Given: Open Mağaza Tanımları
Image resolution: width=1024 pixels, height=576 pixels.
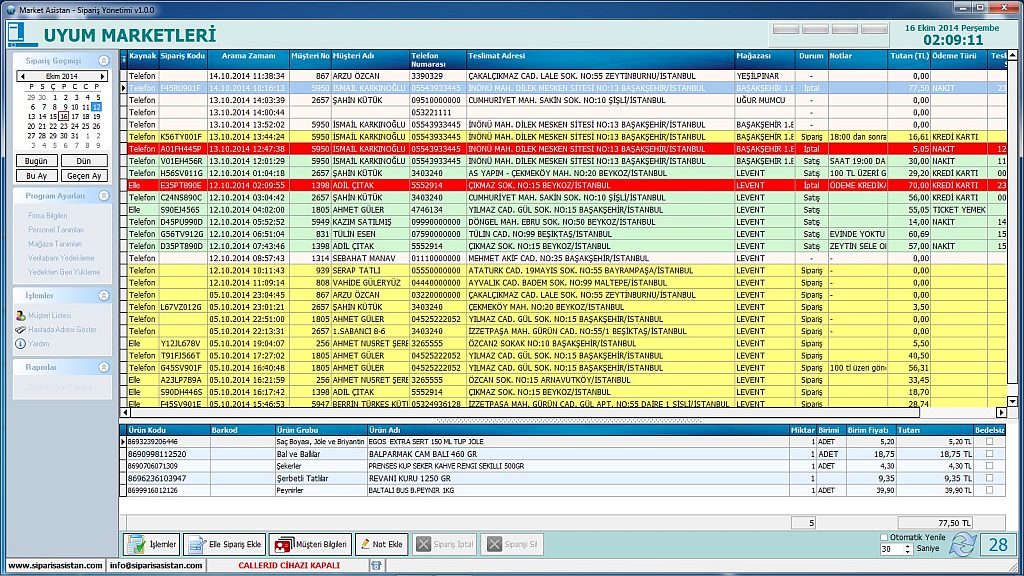Looking at the screenshot, I should coord(54,244).
